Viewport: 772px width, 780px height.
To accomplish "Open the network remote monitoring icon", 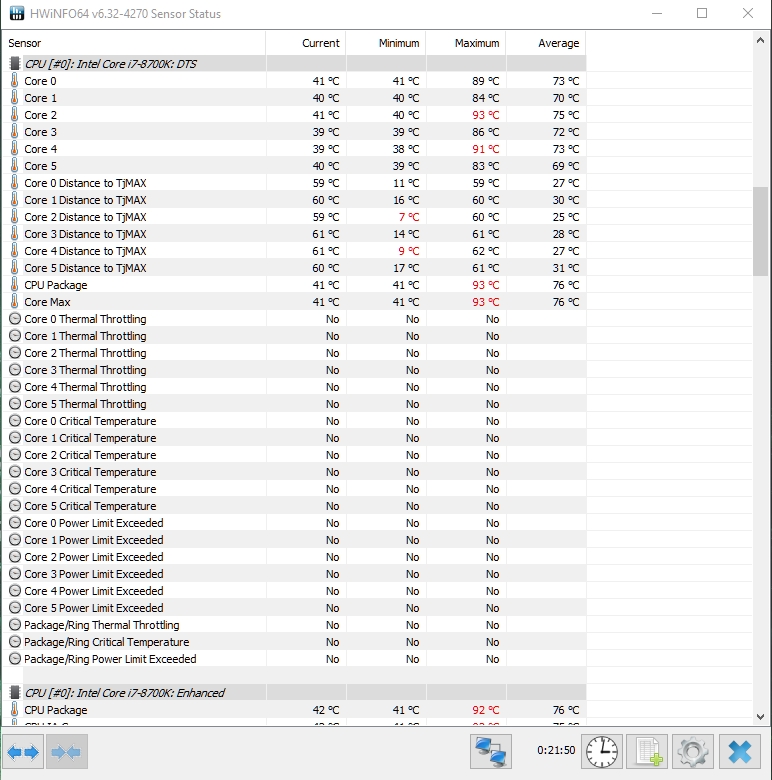I will tap(490, 751).
